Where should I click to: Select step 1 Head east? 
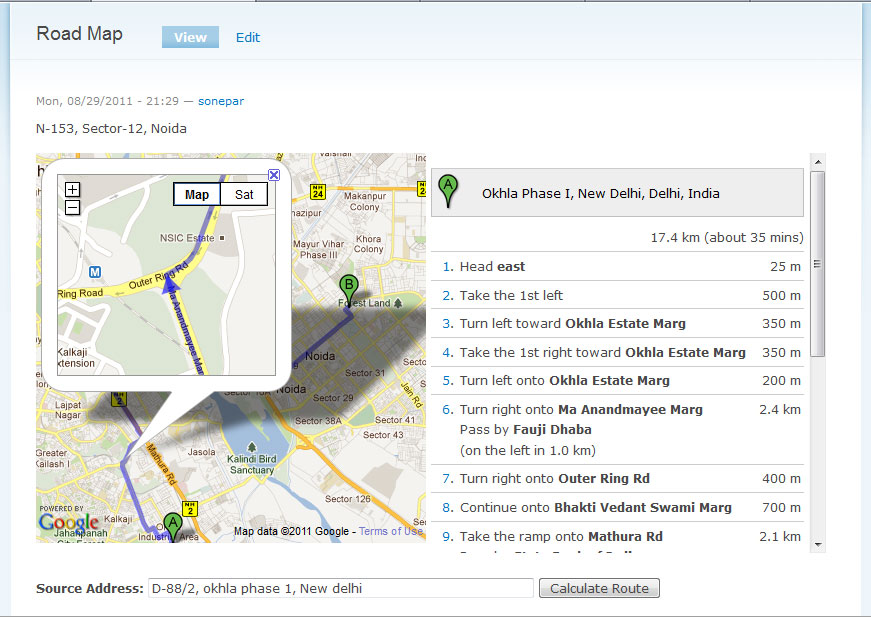pos(617,267)
